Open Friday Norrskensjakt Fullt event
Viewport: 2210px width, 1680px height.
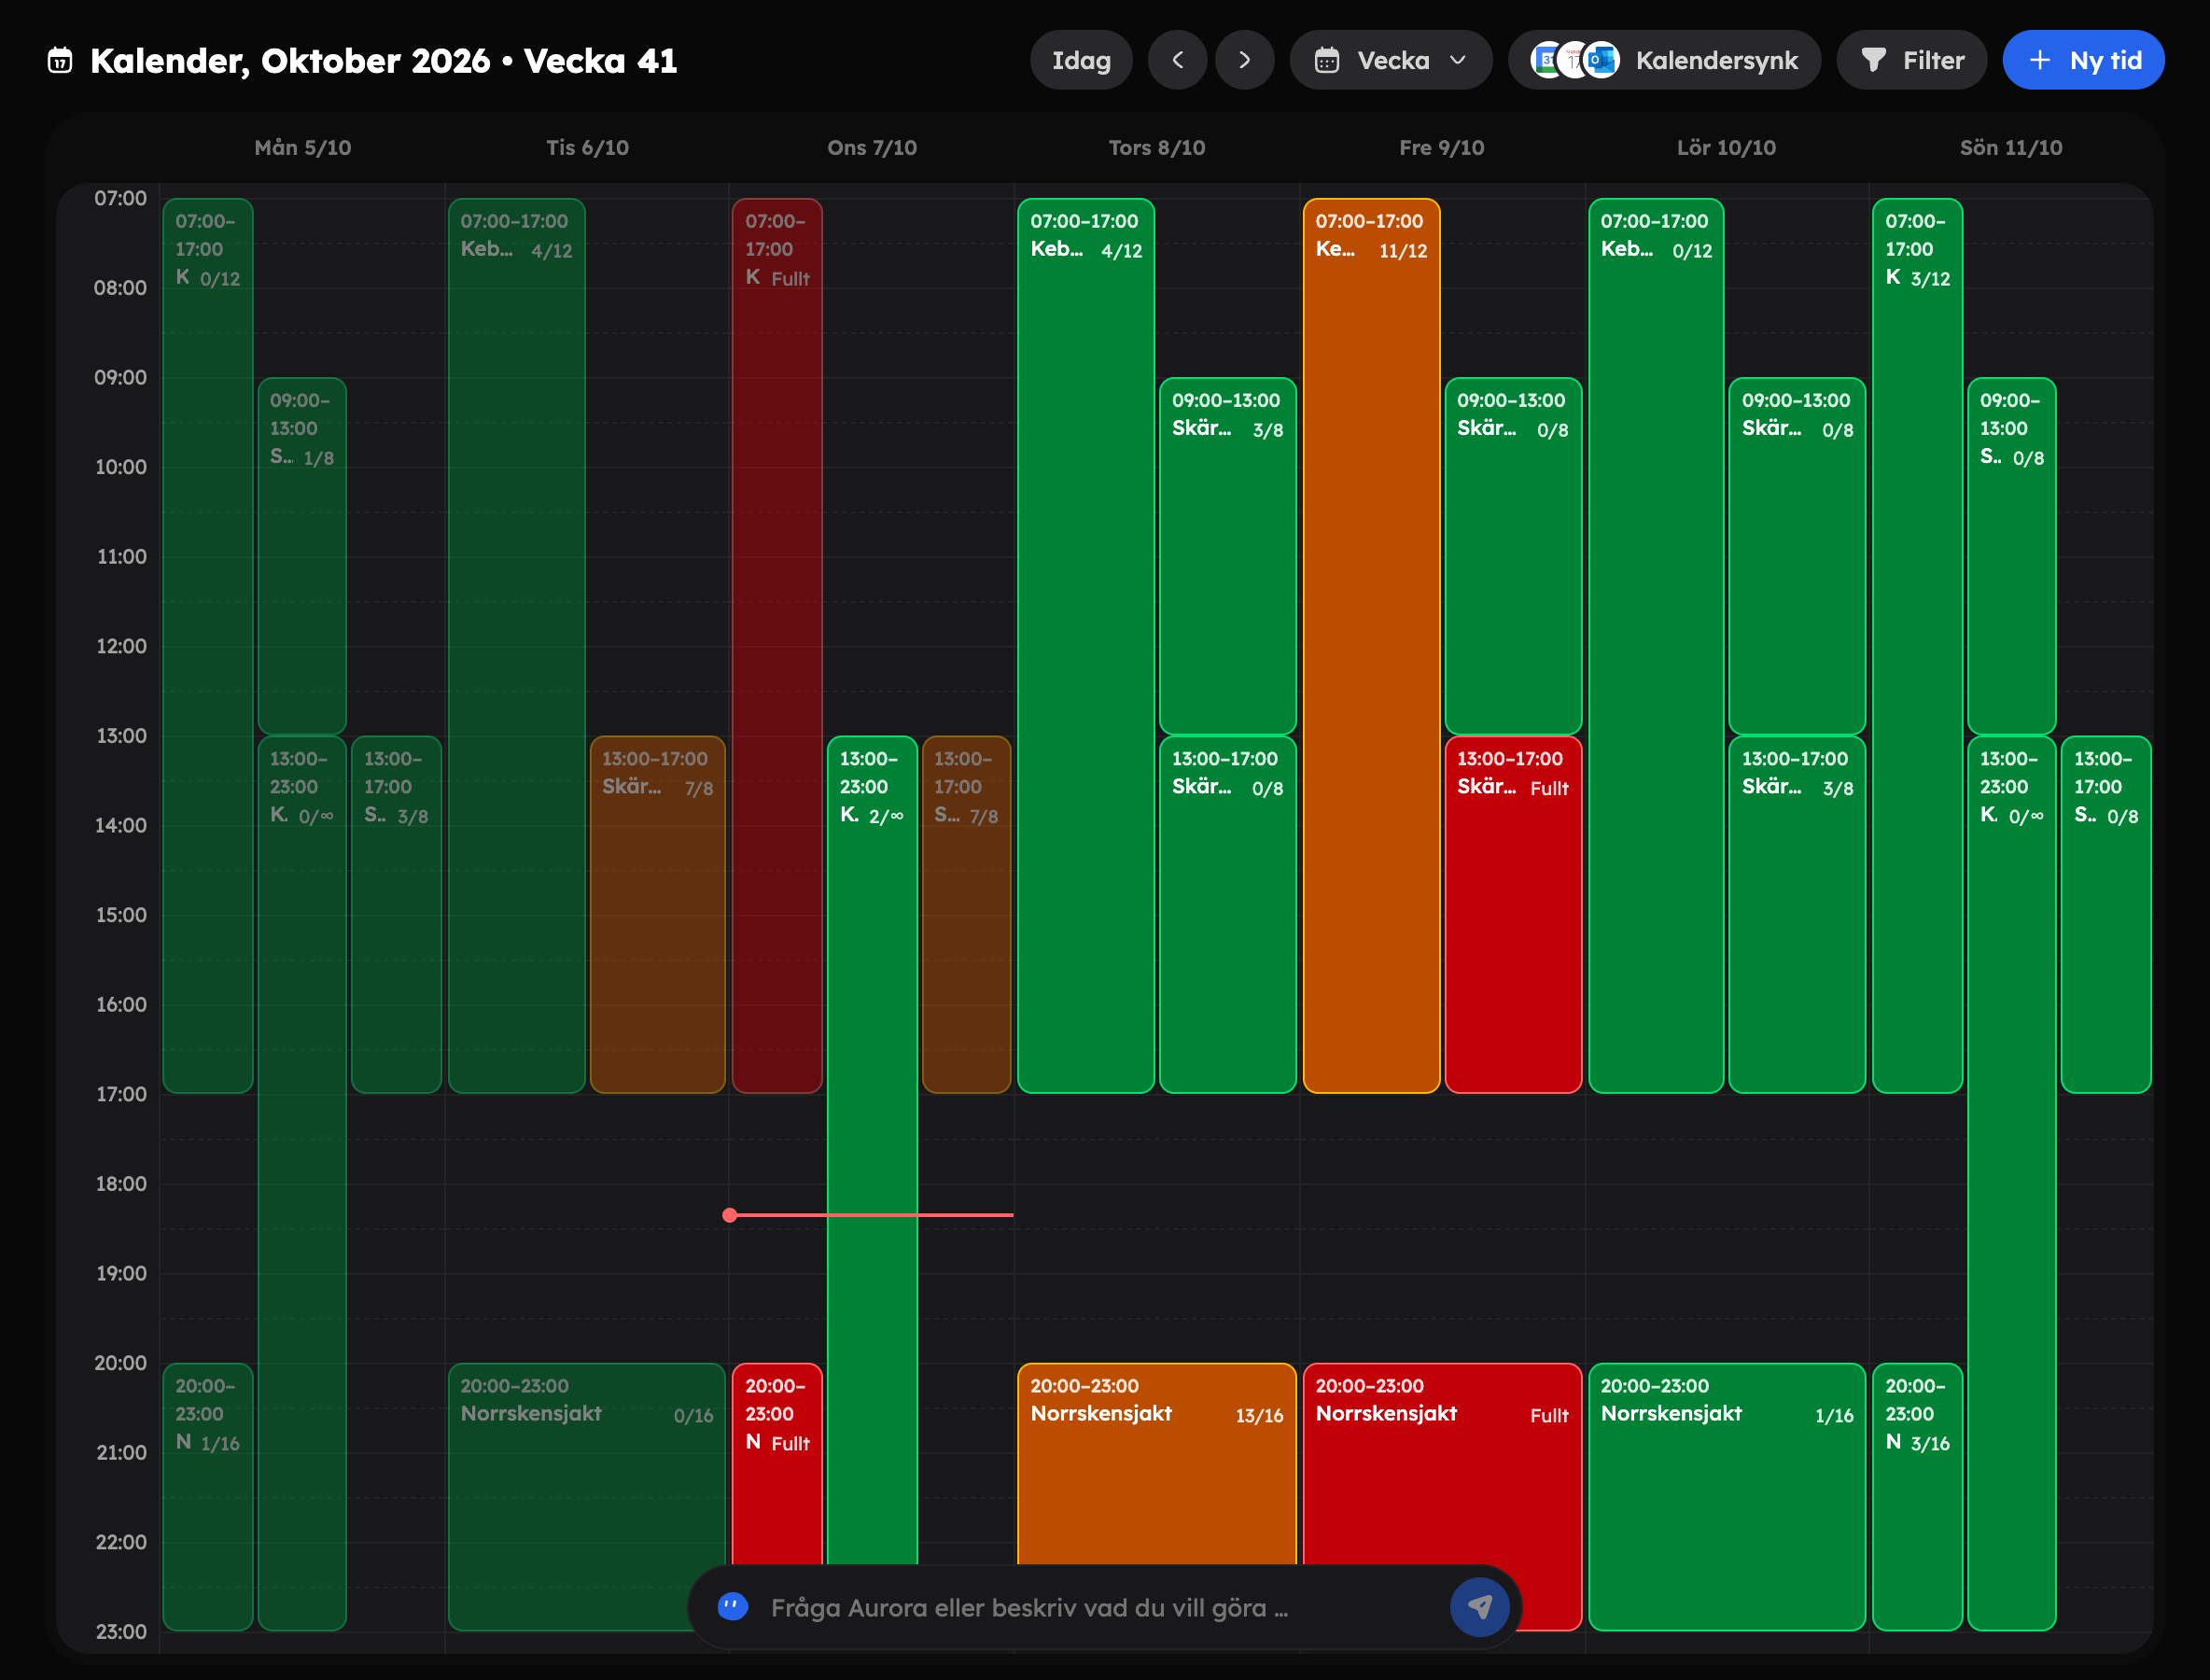click(x=1442, y=1495)
